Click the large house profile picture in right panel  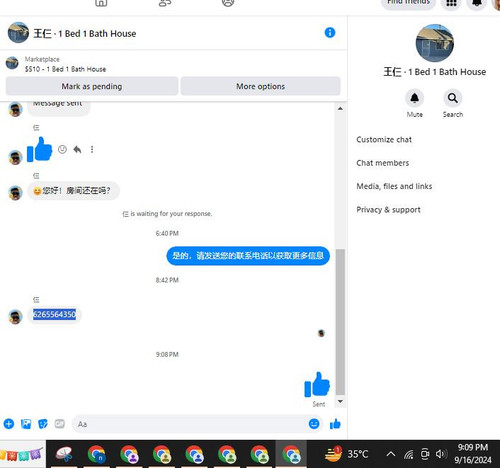[434, 43]
